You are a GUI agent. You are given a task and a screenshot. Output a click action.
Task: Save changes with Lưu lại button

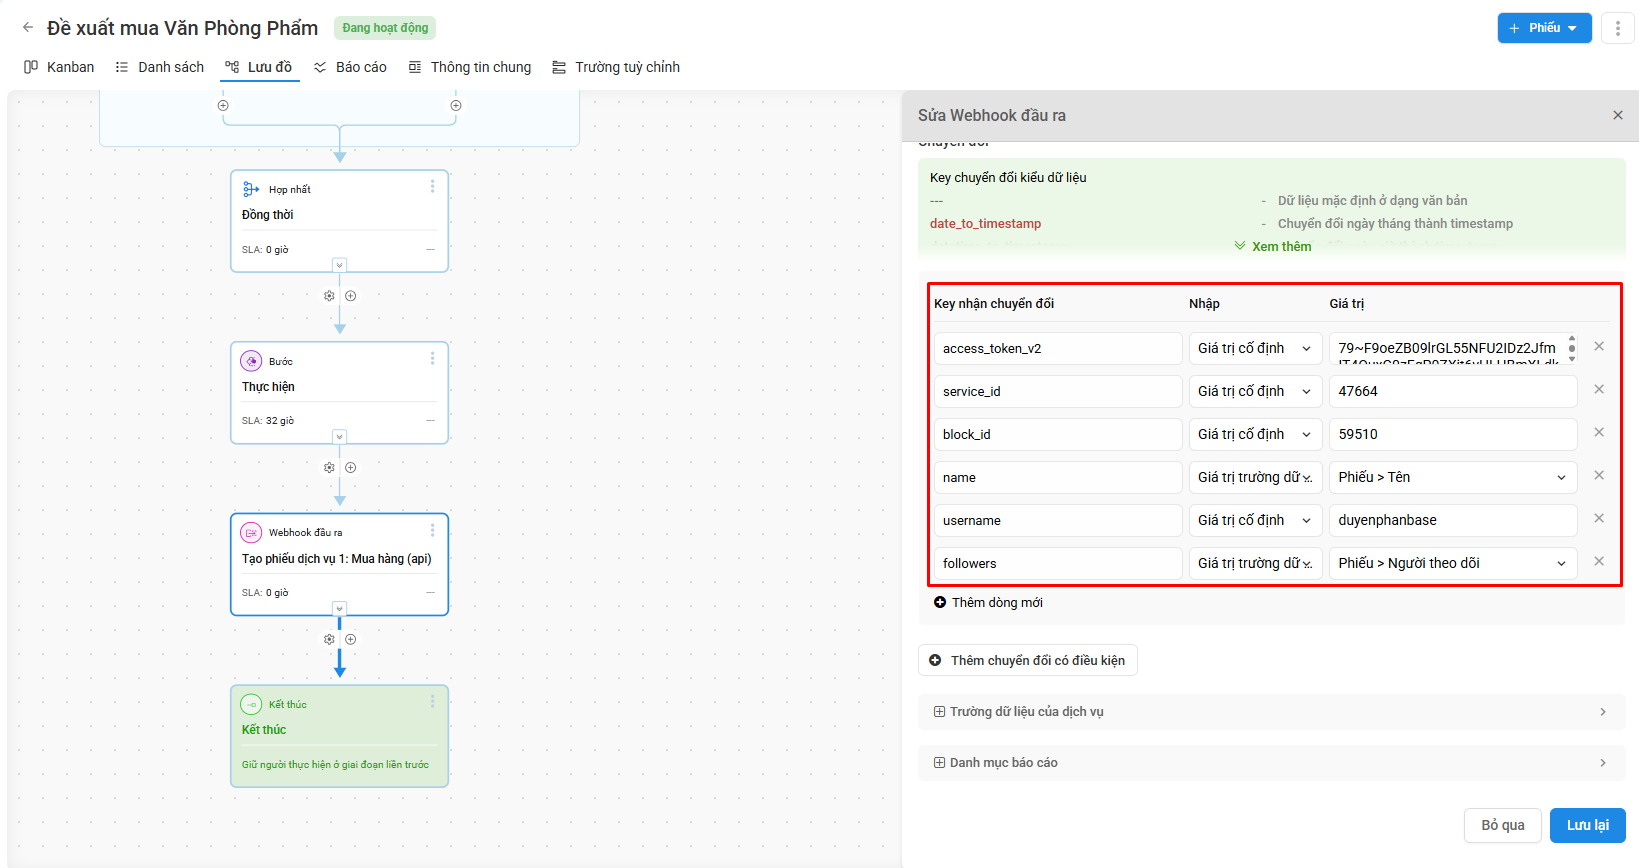(x=1587, y=825)
